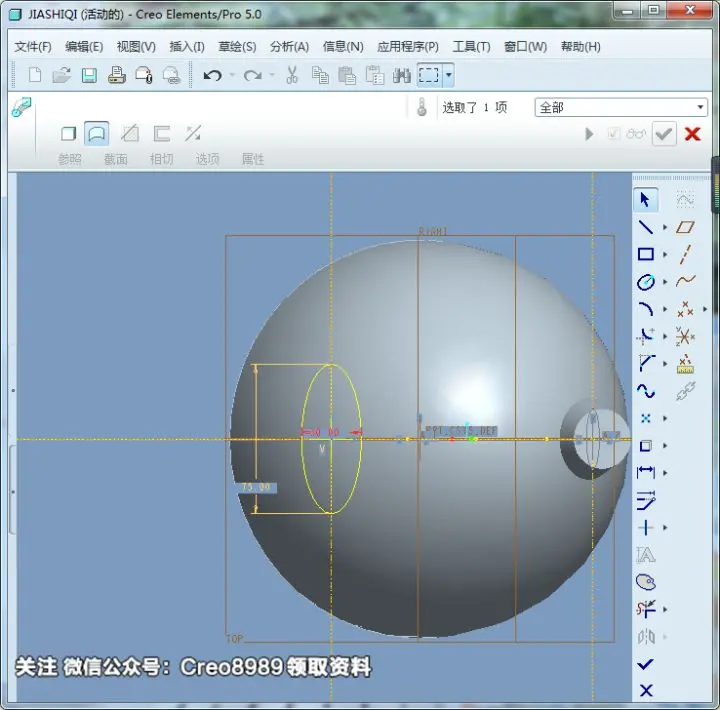
Task: Open the 全部 filter dropdown
Action: 621,107
